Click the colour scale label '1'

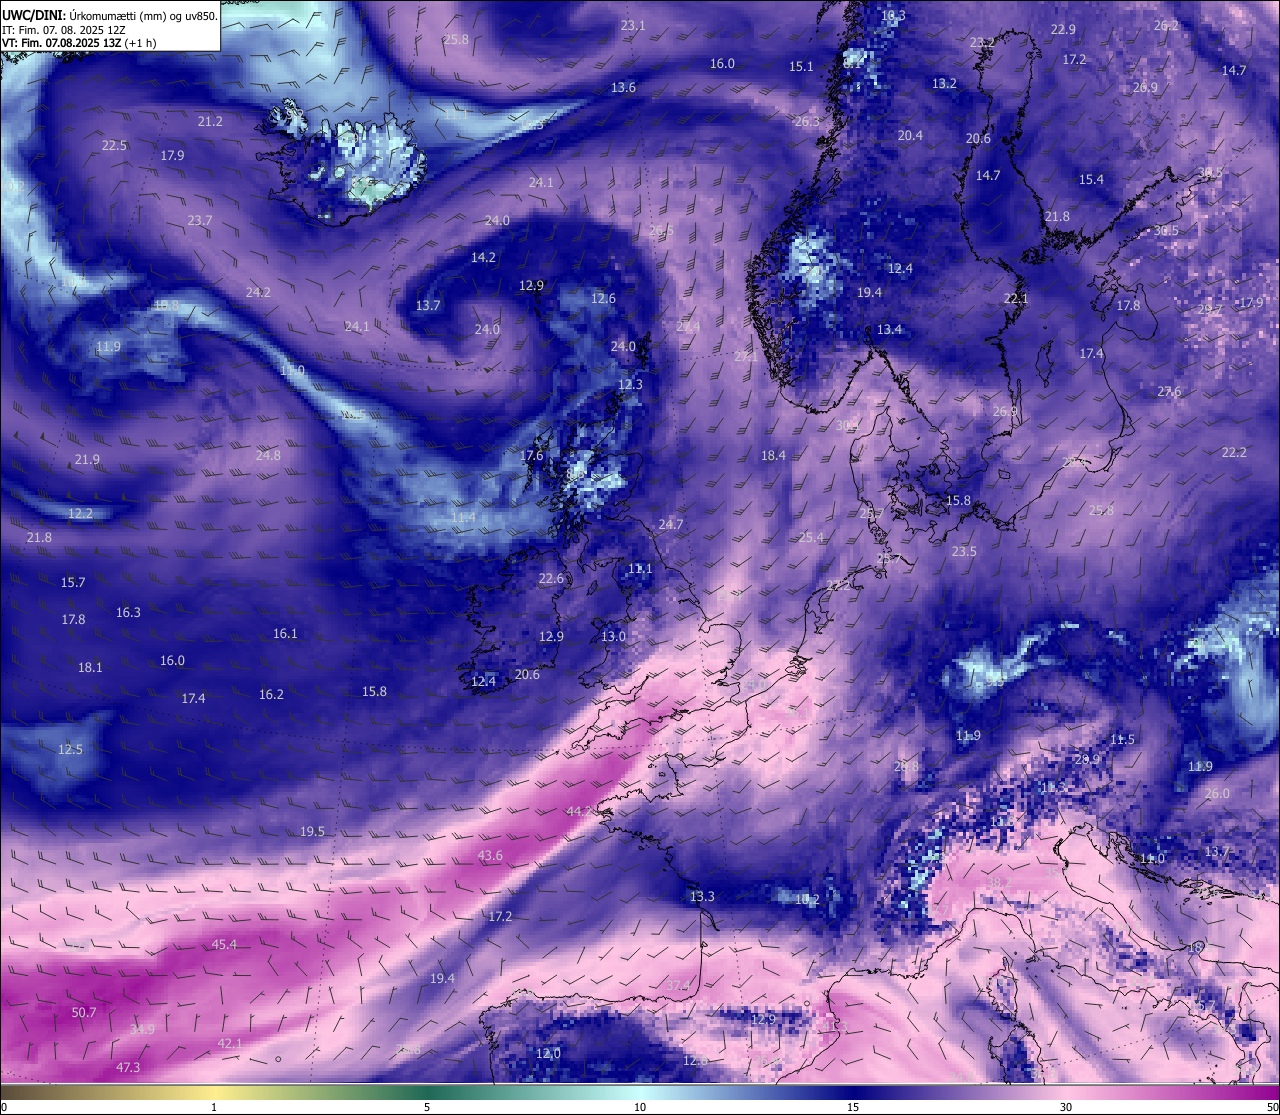click(214, 1107)
